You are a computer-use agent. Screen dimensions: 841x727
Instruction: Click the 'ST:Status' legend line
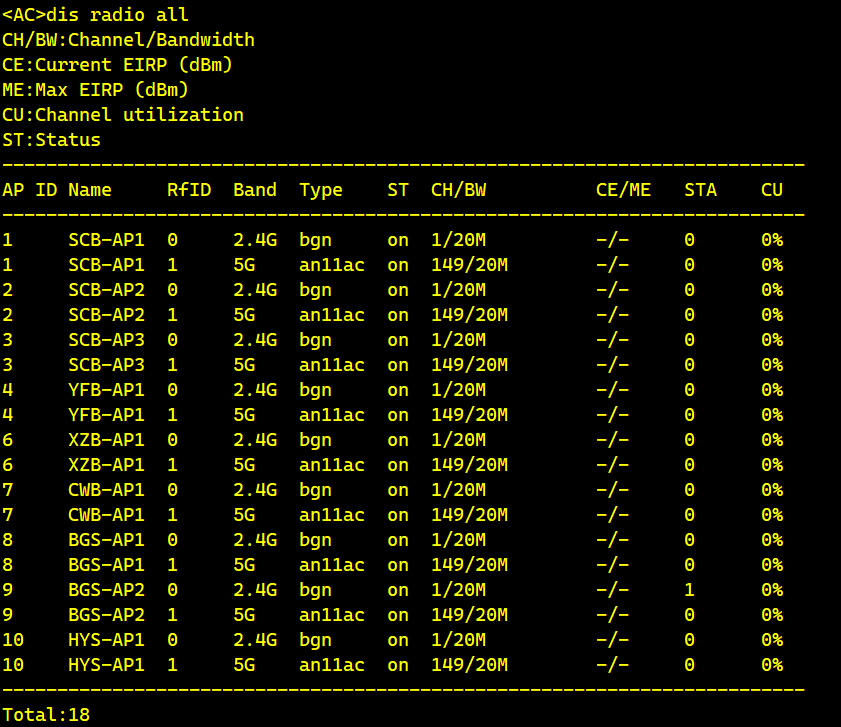point(51,140)
